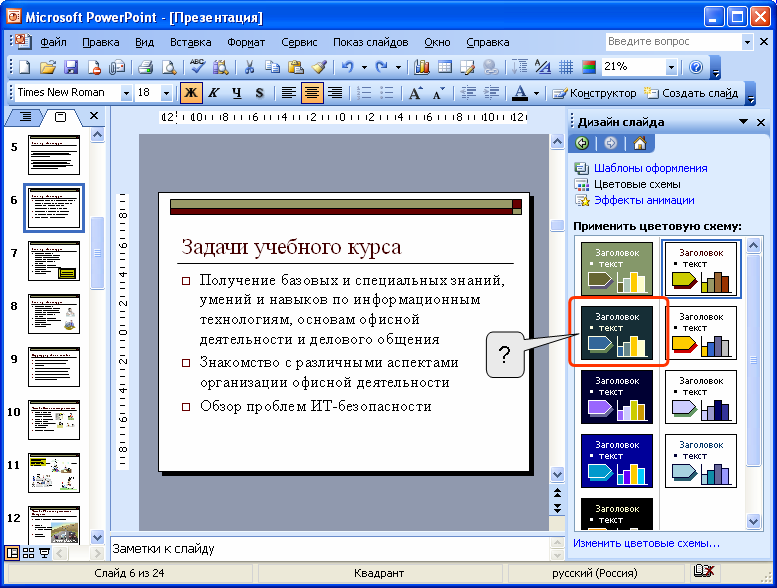Toggle text Shadow (S)
This screenshot has width=777, height=588.
(260, 93)
